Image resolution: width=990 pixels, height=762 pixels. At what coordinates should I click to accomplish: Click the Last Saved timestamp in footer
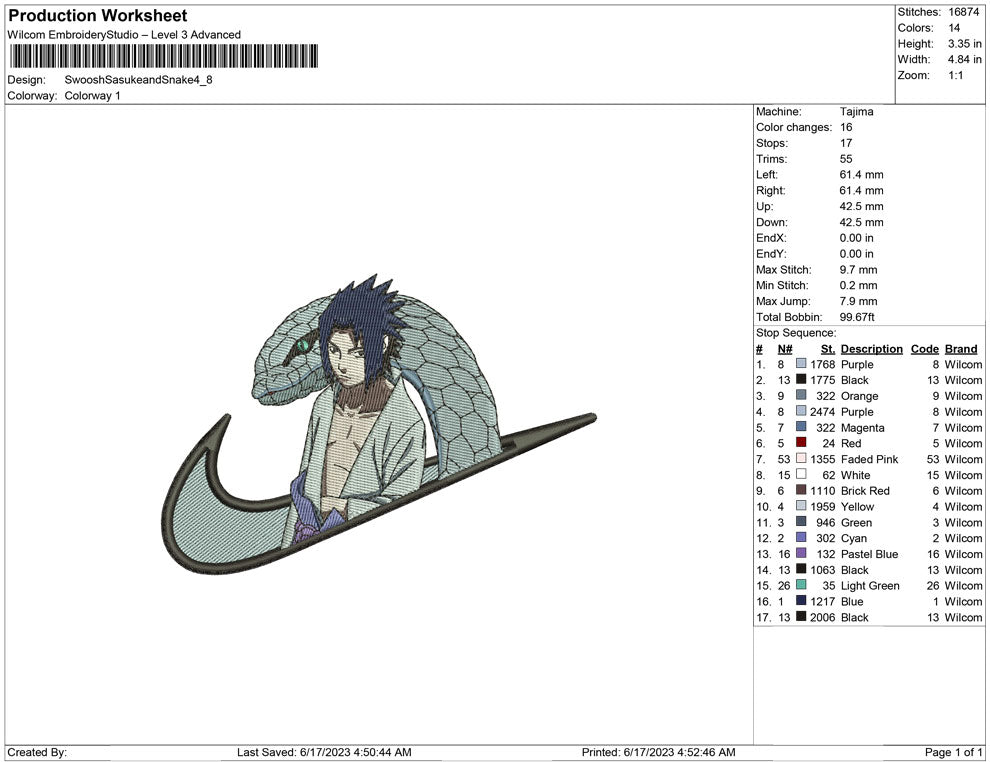click(x=324, y=752)
